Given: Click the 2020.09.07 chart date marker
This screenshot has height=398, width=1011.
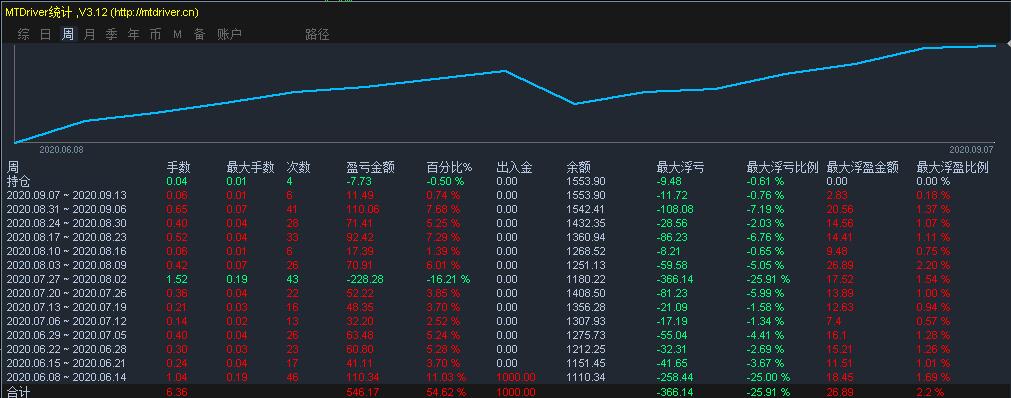Looking at the screenshot, I should [972, 149].
